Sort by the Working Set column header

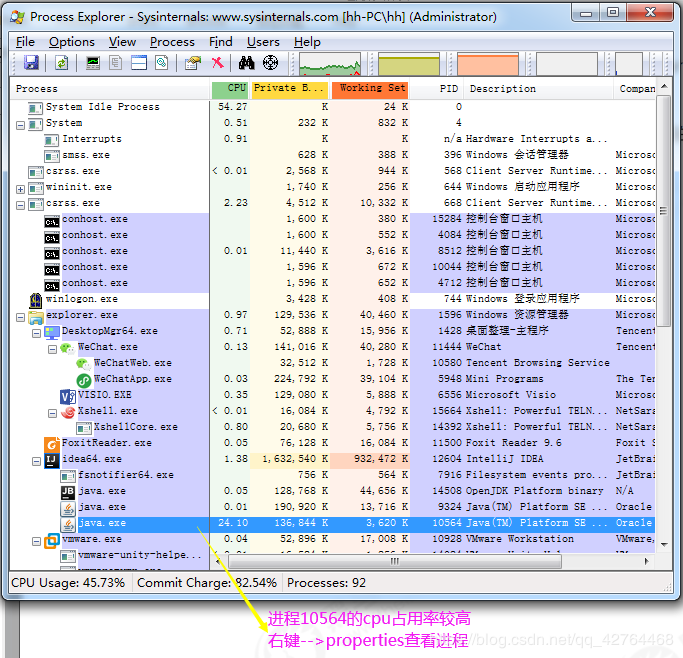pyautogui.click(x=370, y=89)
